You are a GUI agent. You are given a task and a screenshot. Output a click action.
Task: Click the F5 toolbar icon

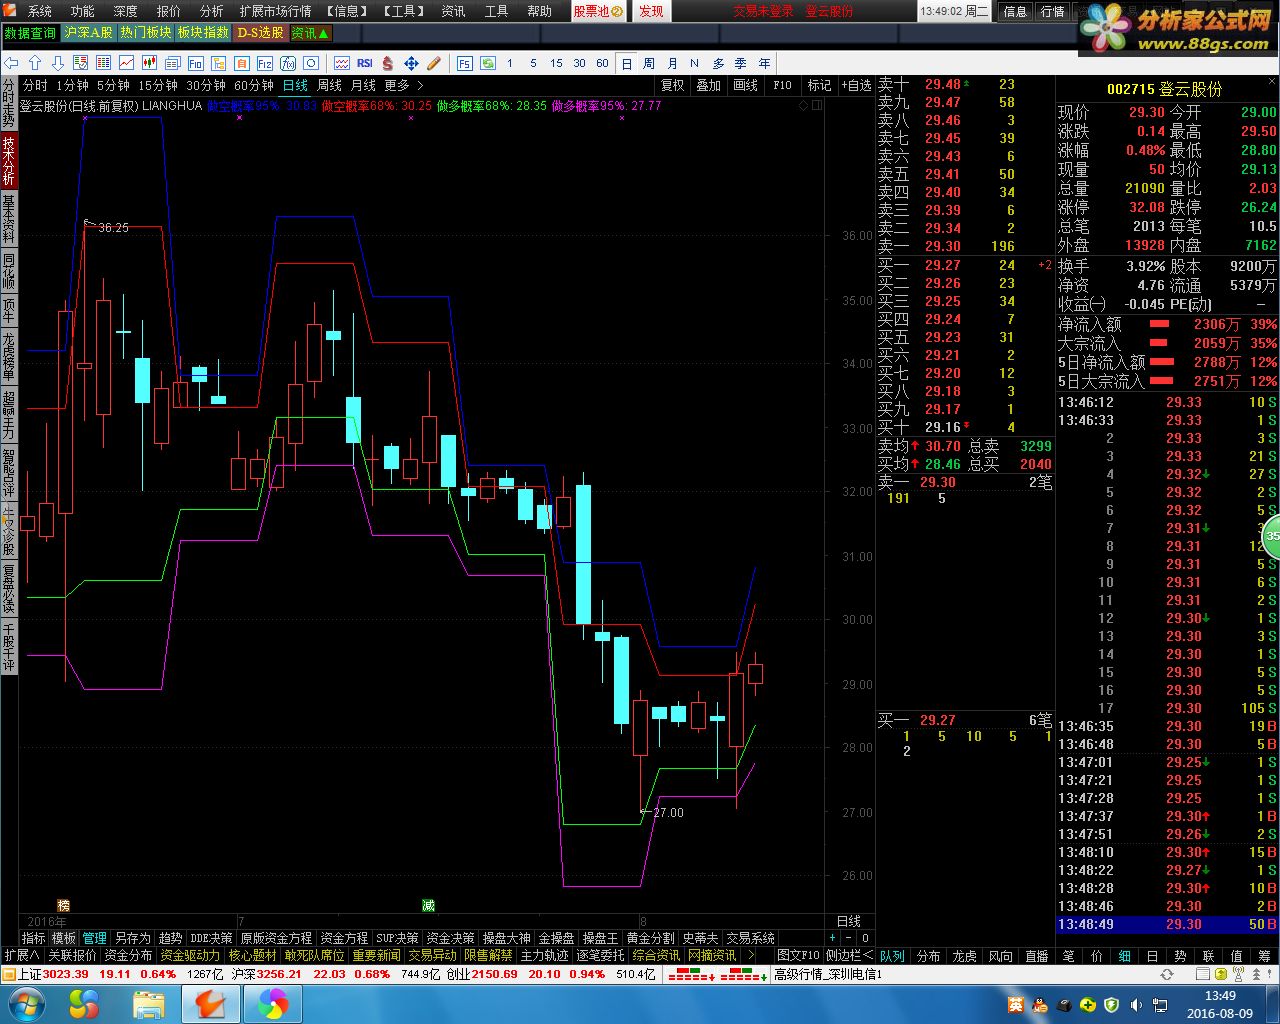465,63
